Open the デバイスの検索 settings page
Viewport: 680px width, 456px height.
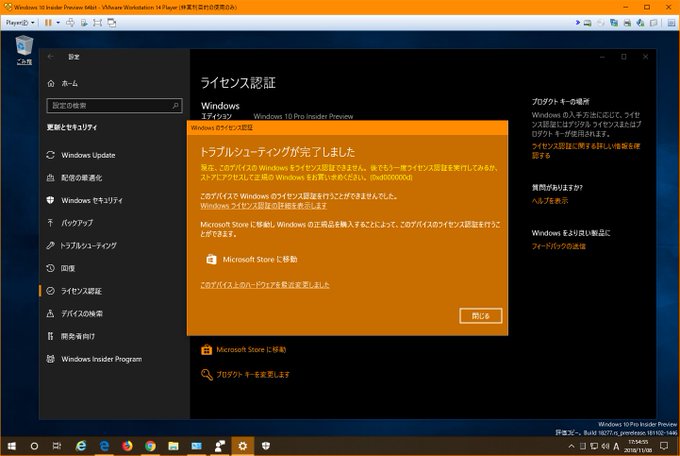coord(75,313)
